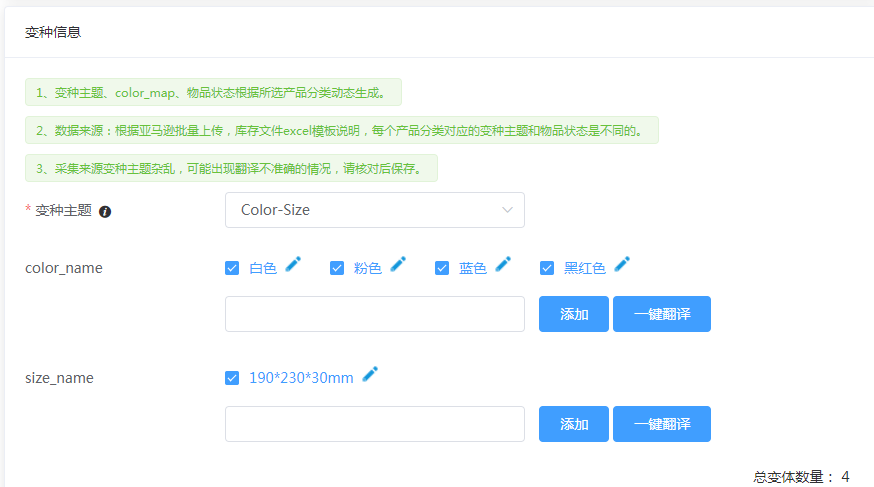The height and width of the screenshot is (487, 874).
Task: Click 一键翻译 button for color_name
Action: tap(662, 314)
